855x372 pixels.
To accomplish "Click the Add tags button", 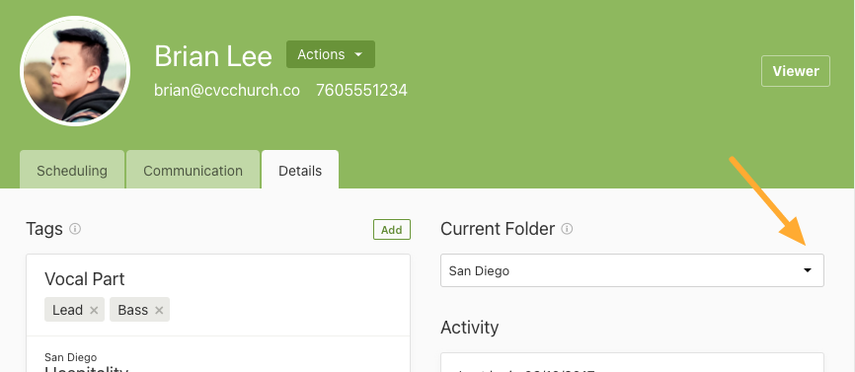I will click(x=392, y=230).
